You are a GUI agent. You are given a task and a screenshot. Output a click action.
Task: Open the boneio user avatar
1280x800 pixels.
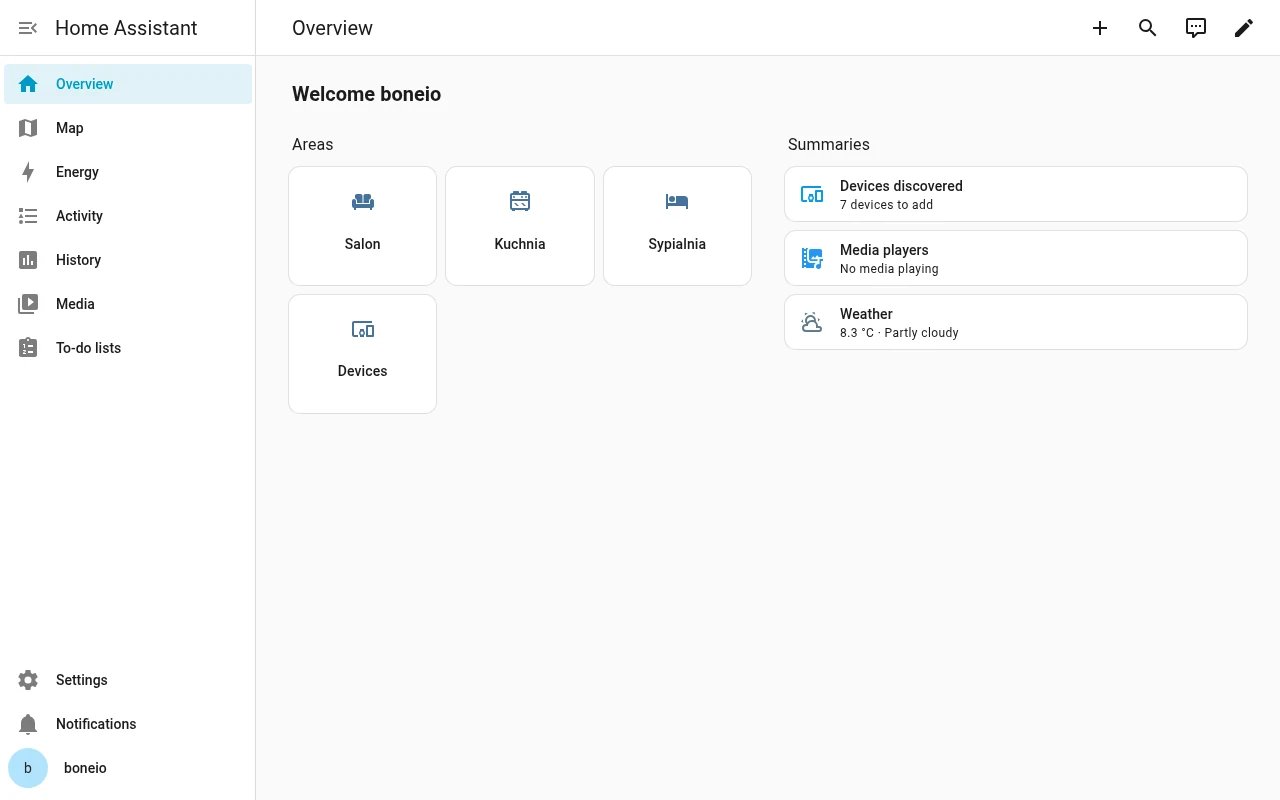(x=28, y=768)
